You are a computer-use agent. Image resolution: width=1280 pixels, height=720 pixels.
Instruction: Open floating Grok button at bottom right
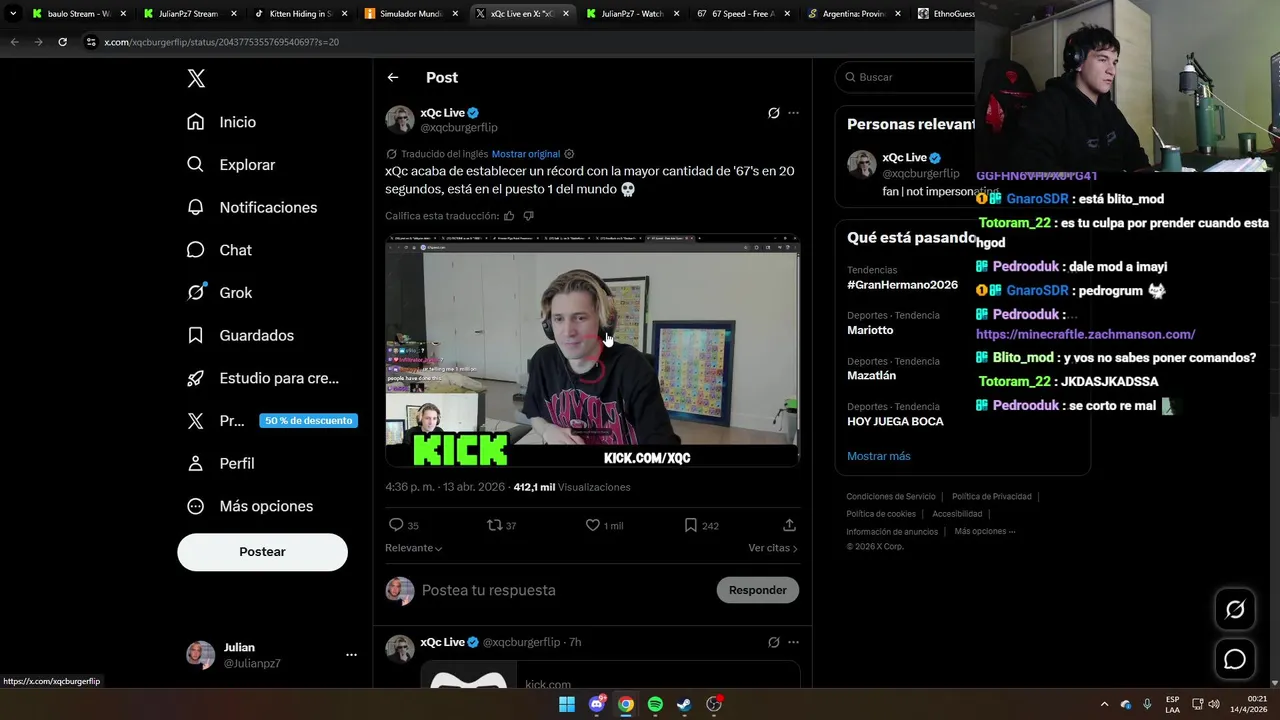tap(1235, 609)
